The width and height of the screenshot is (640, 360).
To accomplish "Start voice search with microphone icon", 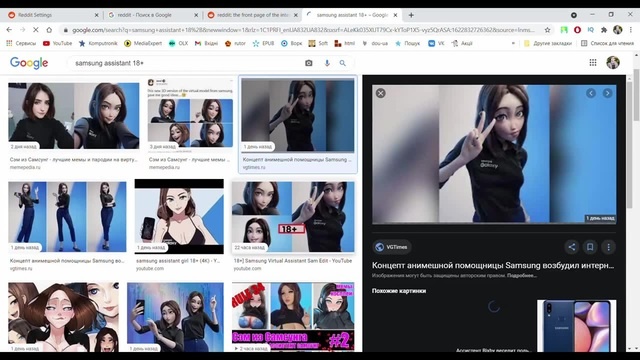I will point(327,63).
